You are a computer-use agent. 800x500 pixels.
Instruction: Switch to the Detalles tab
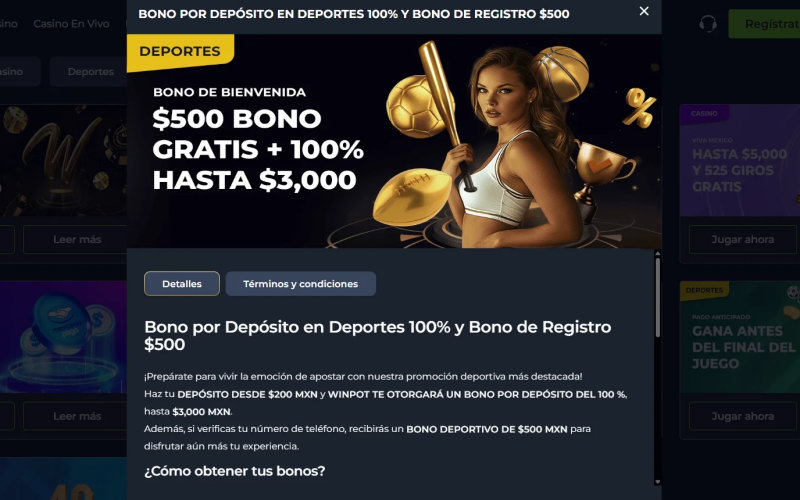tap(182, 284)
